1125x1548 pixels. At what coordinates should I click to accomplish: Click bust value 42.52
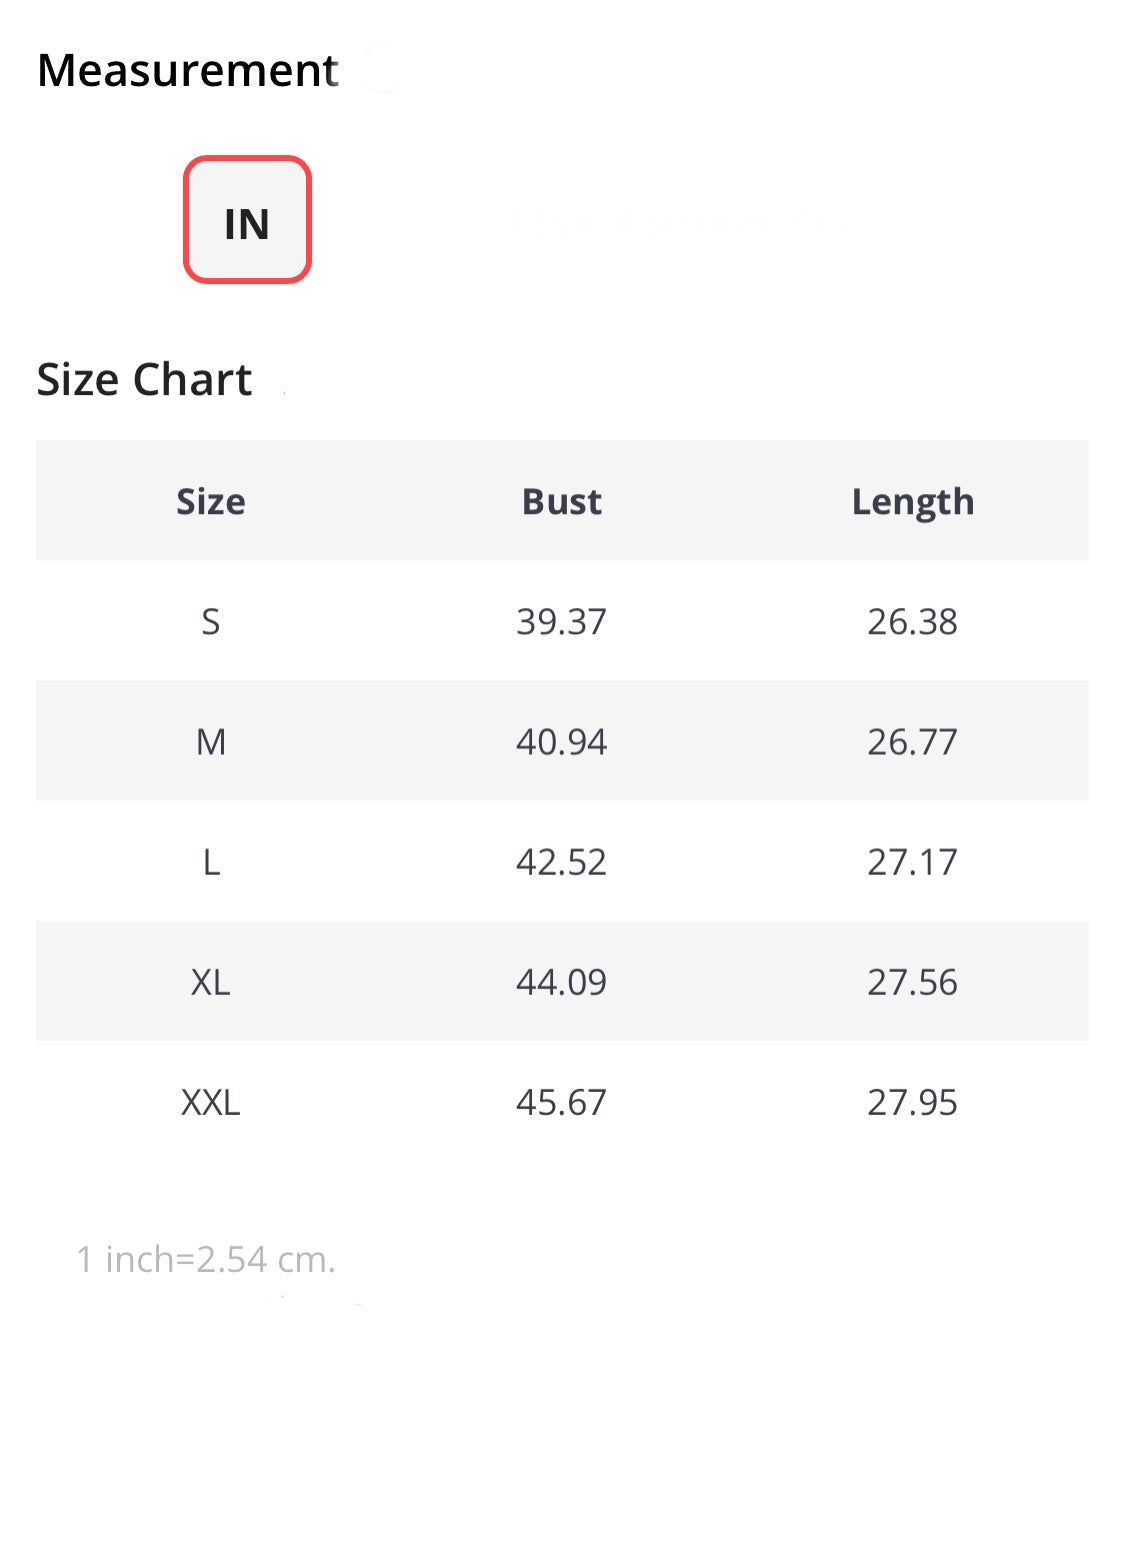pyautogui.click(x=562, y=862)
